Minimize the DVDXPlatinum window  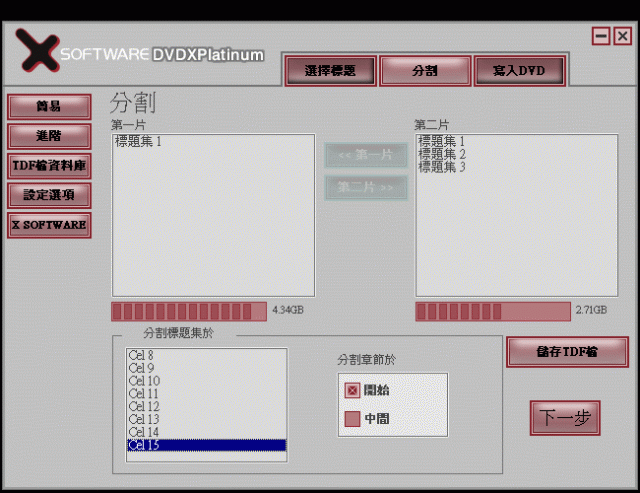click(x=601, y=36)
